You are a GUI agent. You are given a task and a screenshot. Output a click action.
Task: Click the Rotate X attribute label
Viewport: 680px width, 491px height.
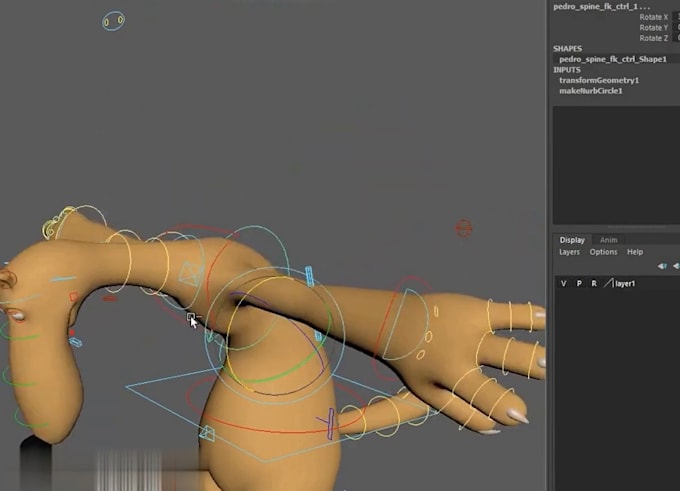tap(654, 17)
